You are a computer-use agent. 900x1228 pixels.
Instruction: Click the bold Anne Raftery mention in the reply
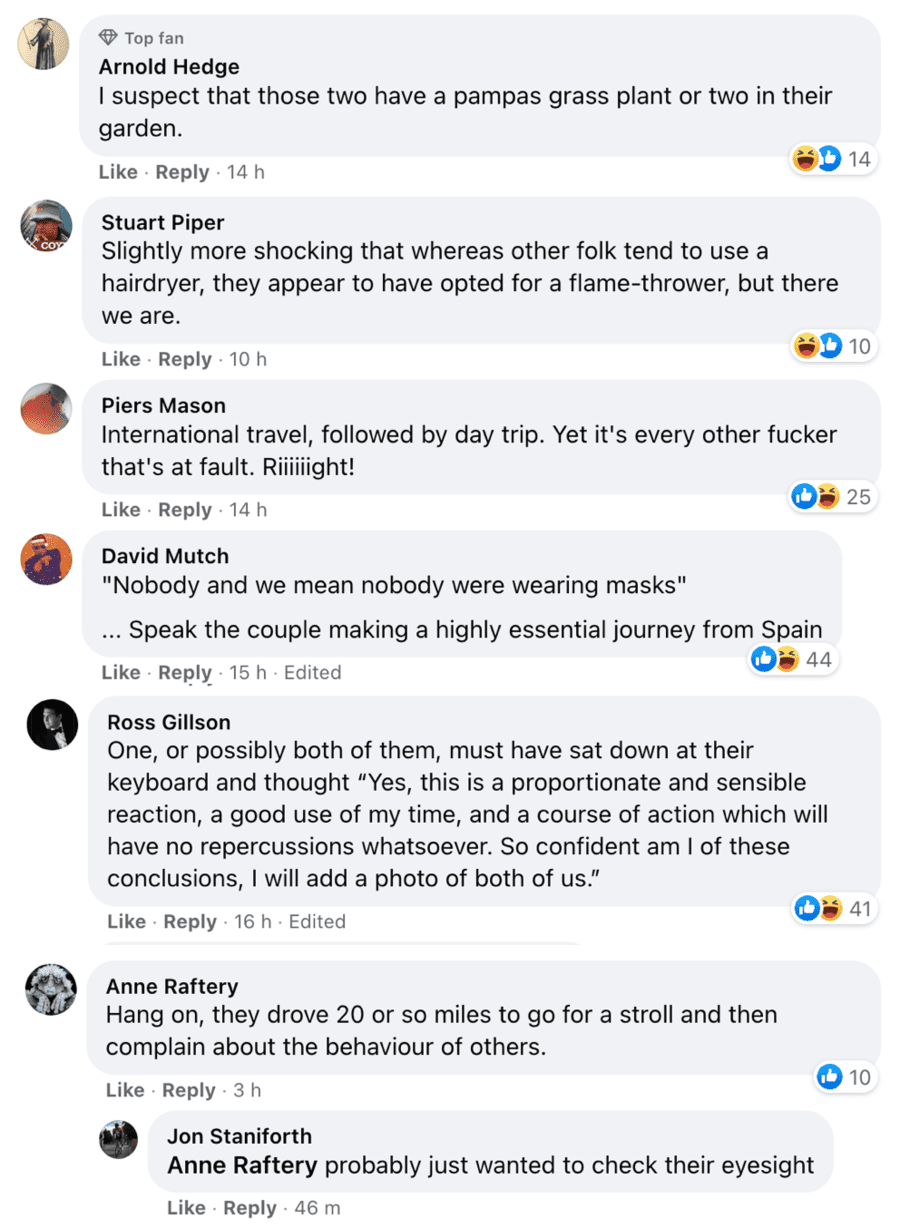pos(242,1165)
